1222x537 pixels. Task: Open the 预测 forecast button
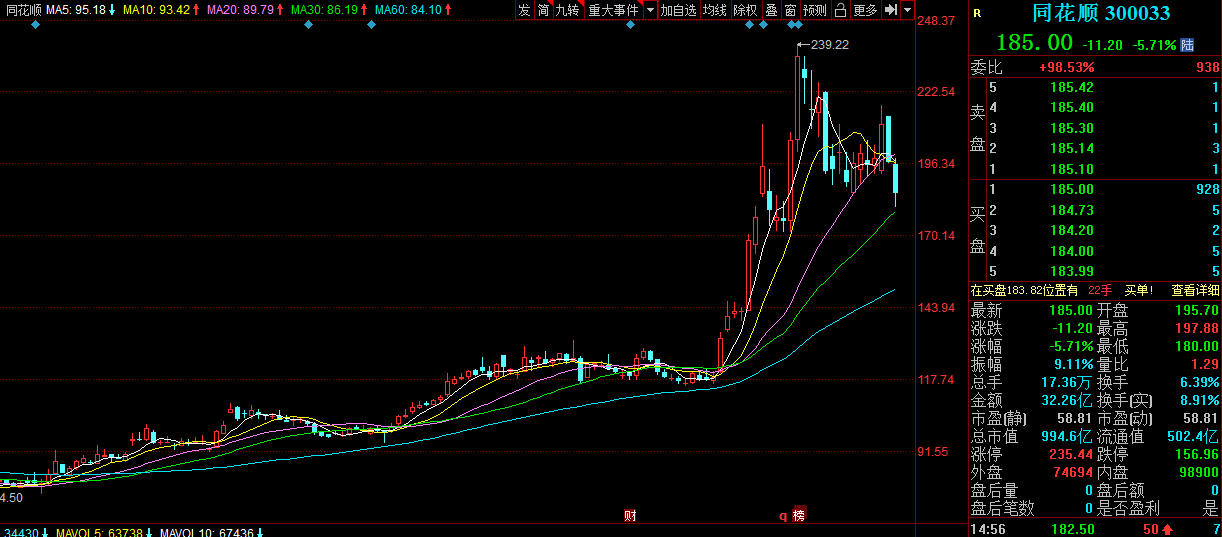(x=815, y=10)
